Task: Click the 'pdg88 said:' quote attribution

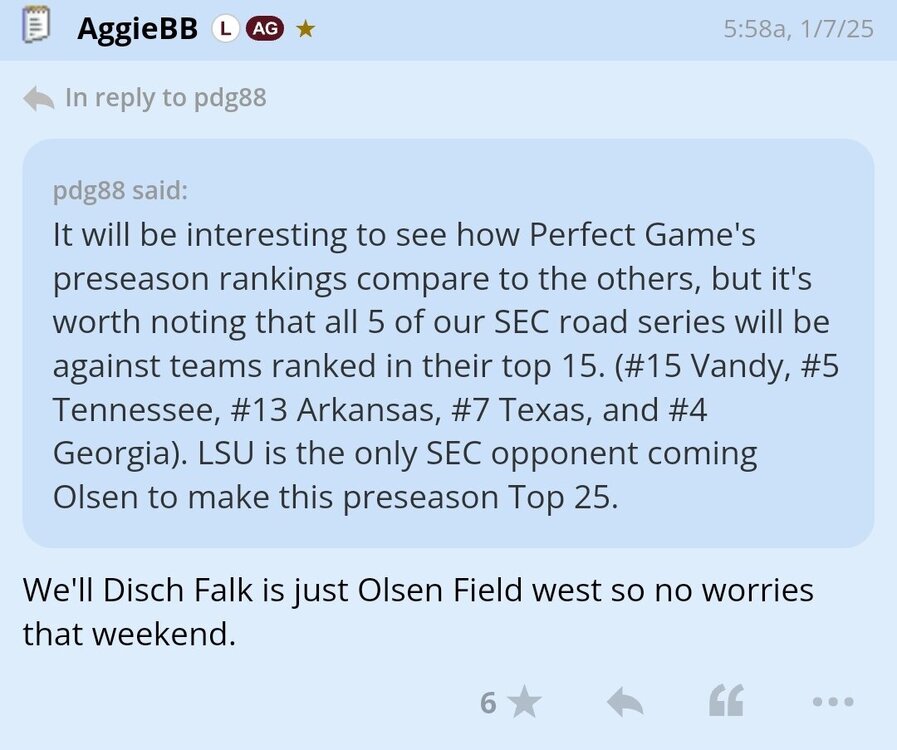Action: [120, 191]
